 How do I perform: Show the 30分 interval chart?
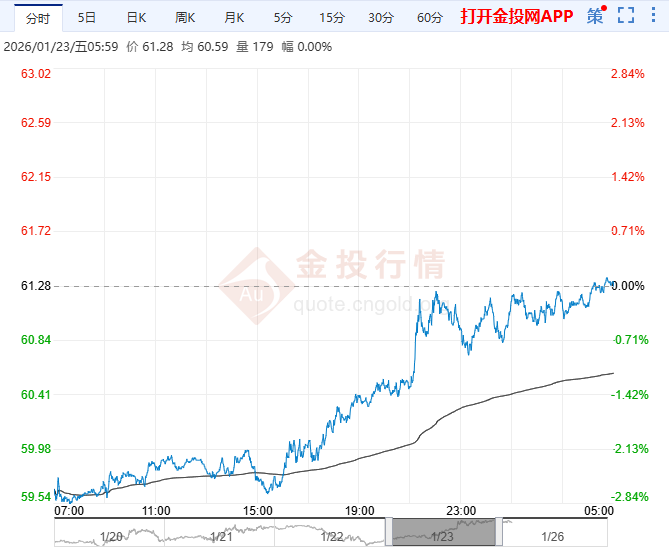[381, 18]
